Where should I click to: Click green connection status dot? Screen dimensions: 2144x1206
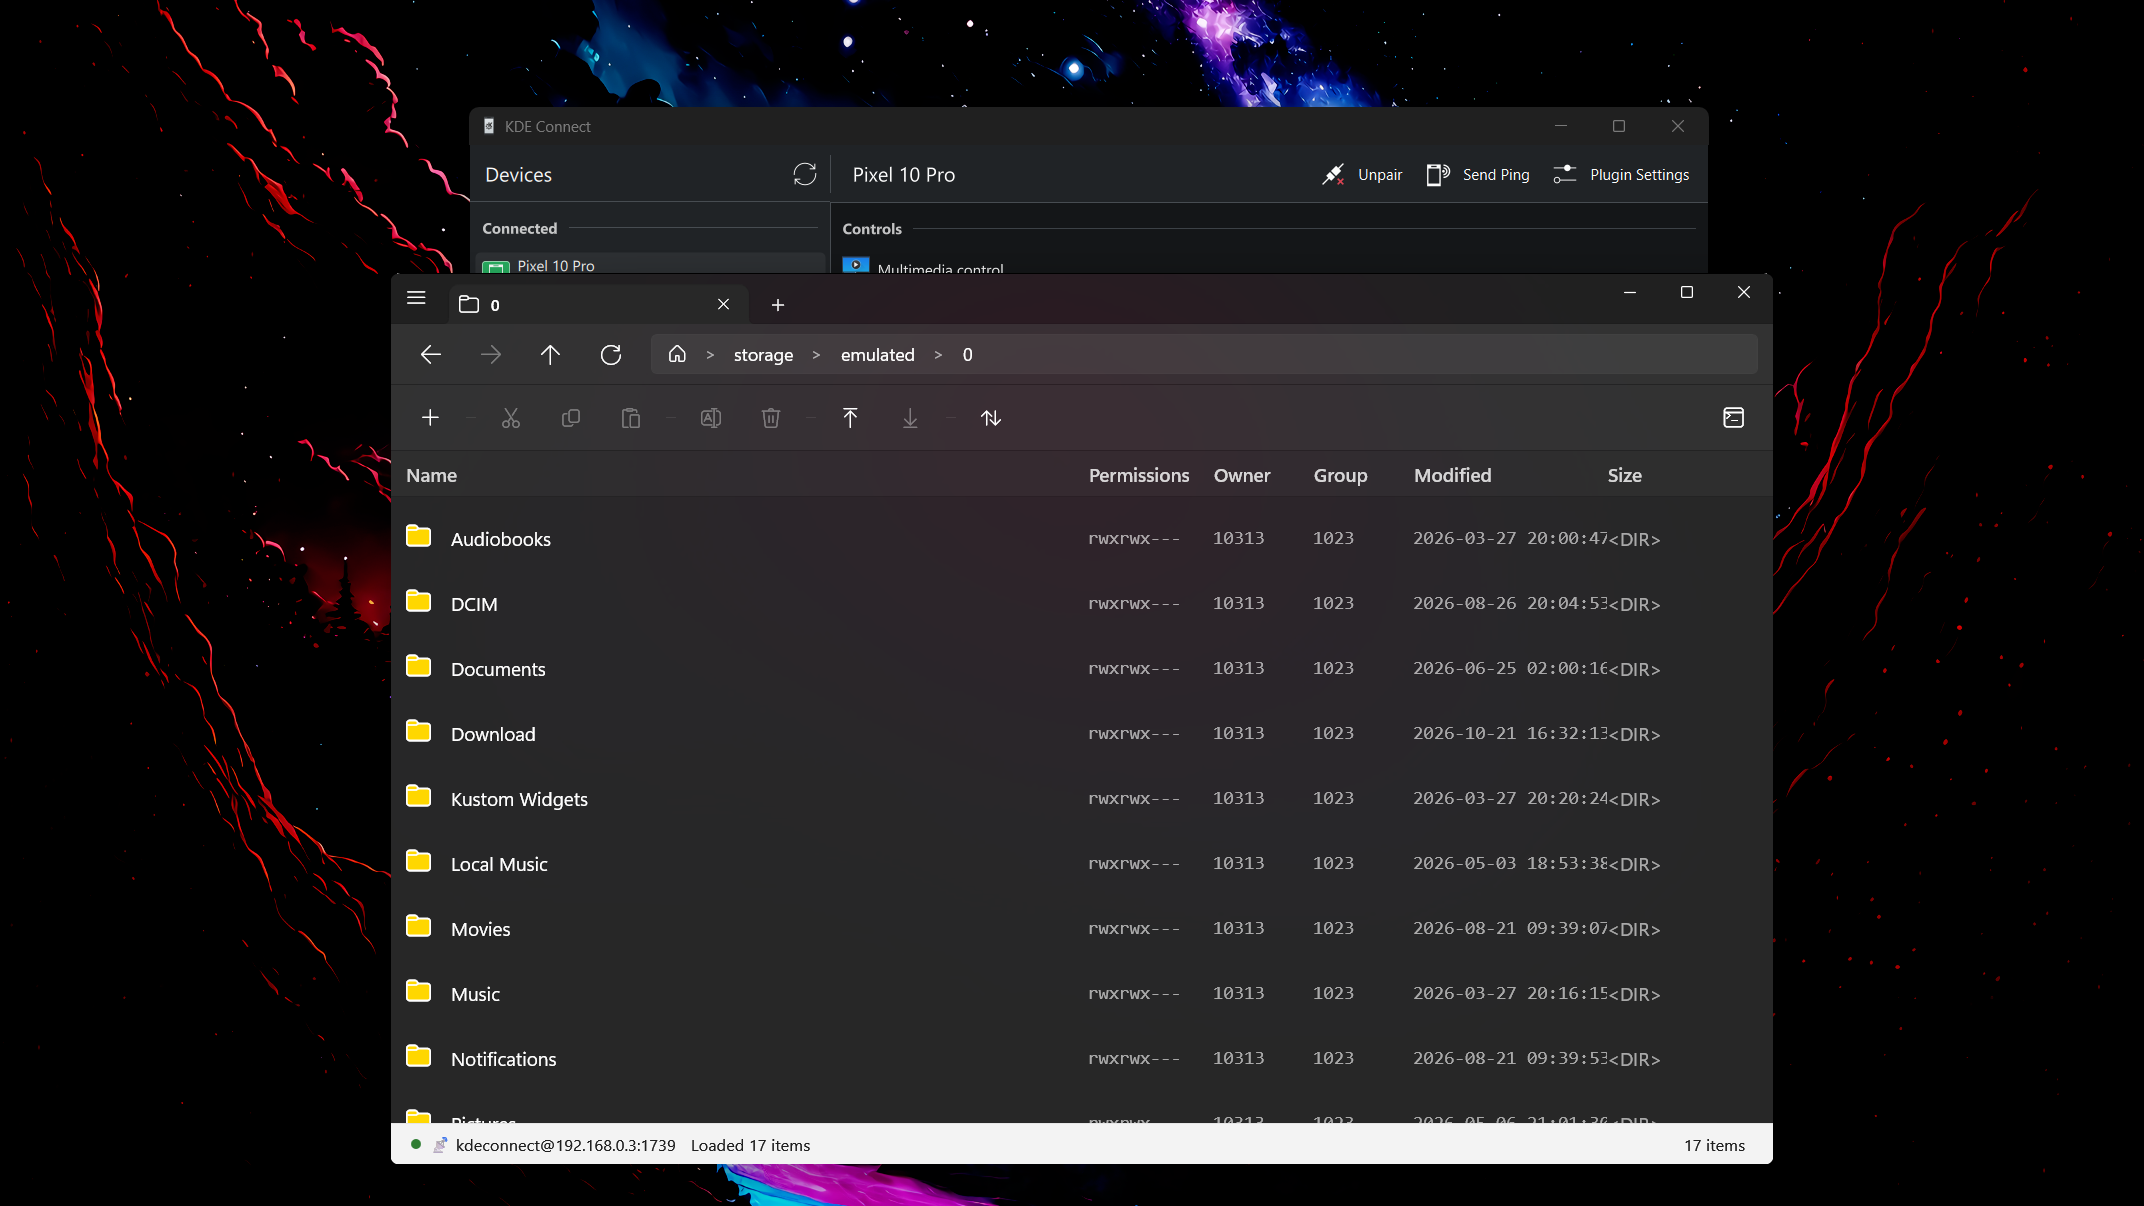(416, 1145)
